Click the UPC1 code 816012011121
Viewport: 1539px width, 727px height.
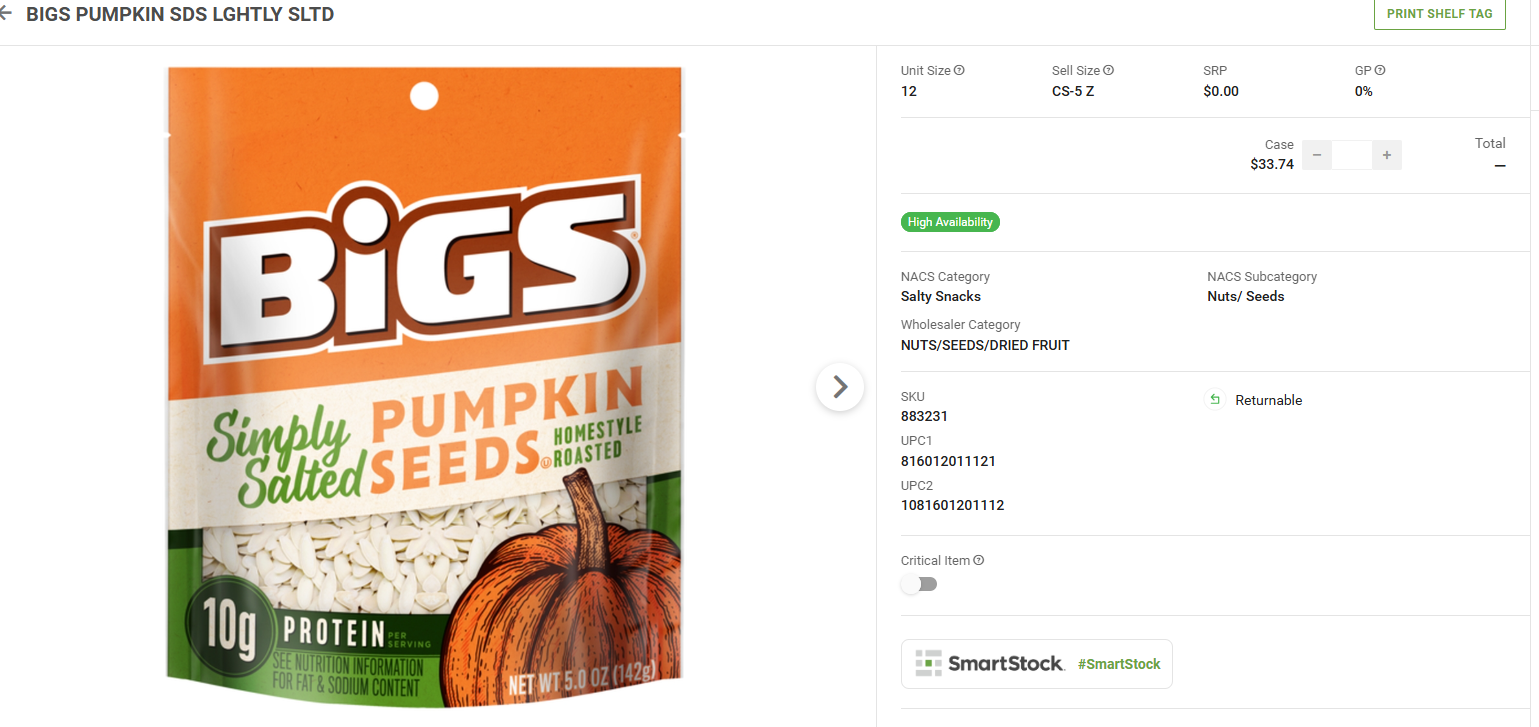pyautogui.click(x=948, y=461)
